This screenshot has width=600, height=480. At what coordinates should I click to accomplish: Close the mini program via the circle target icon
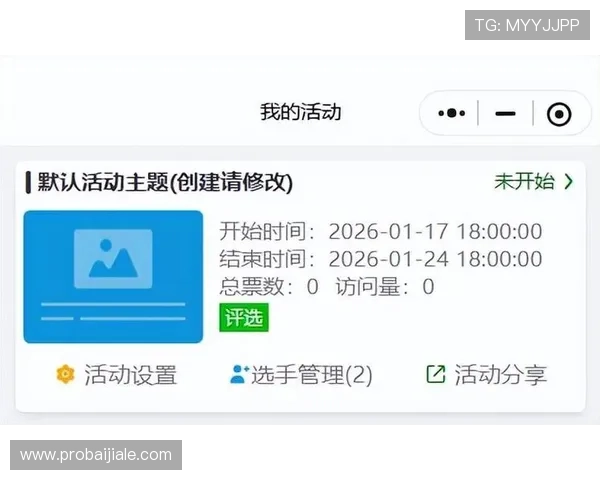pyautogui.click(x=559, y=114)
